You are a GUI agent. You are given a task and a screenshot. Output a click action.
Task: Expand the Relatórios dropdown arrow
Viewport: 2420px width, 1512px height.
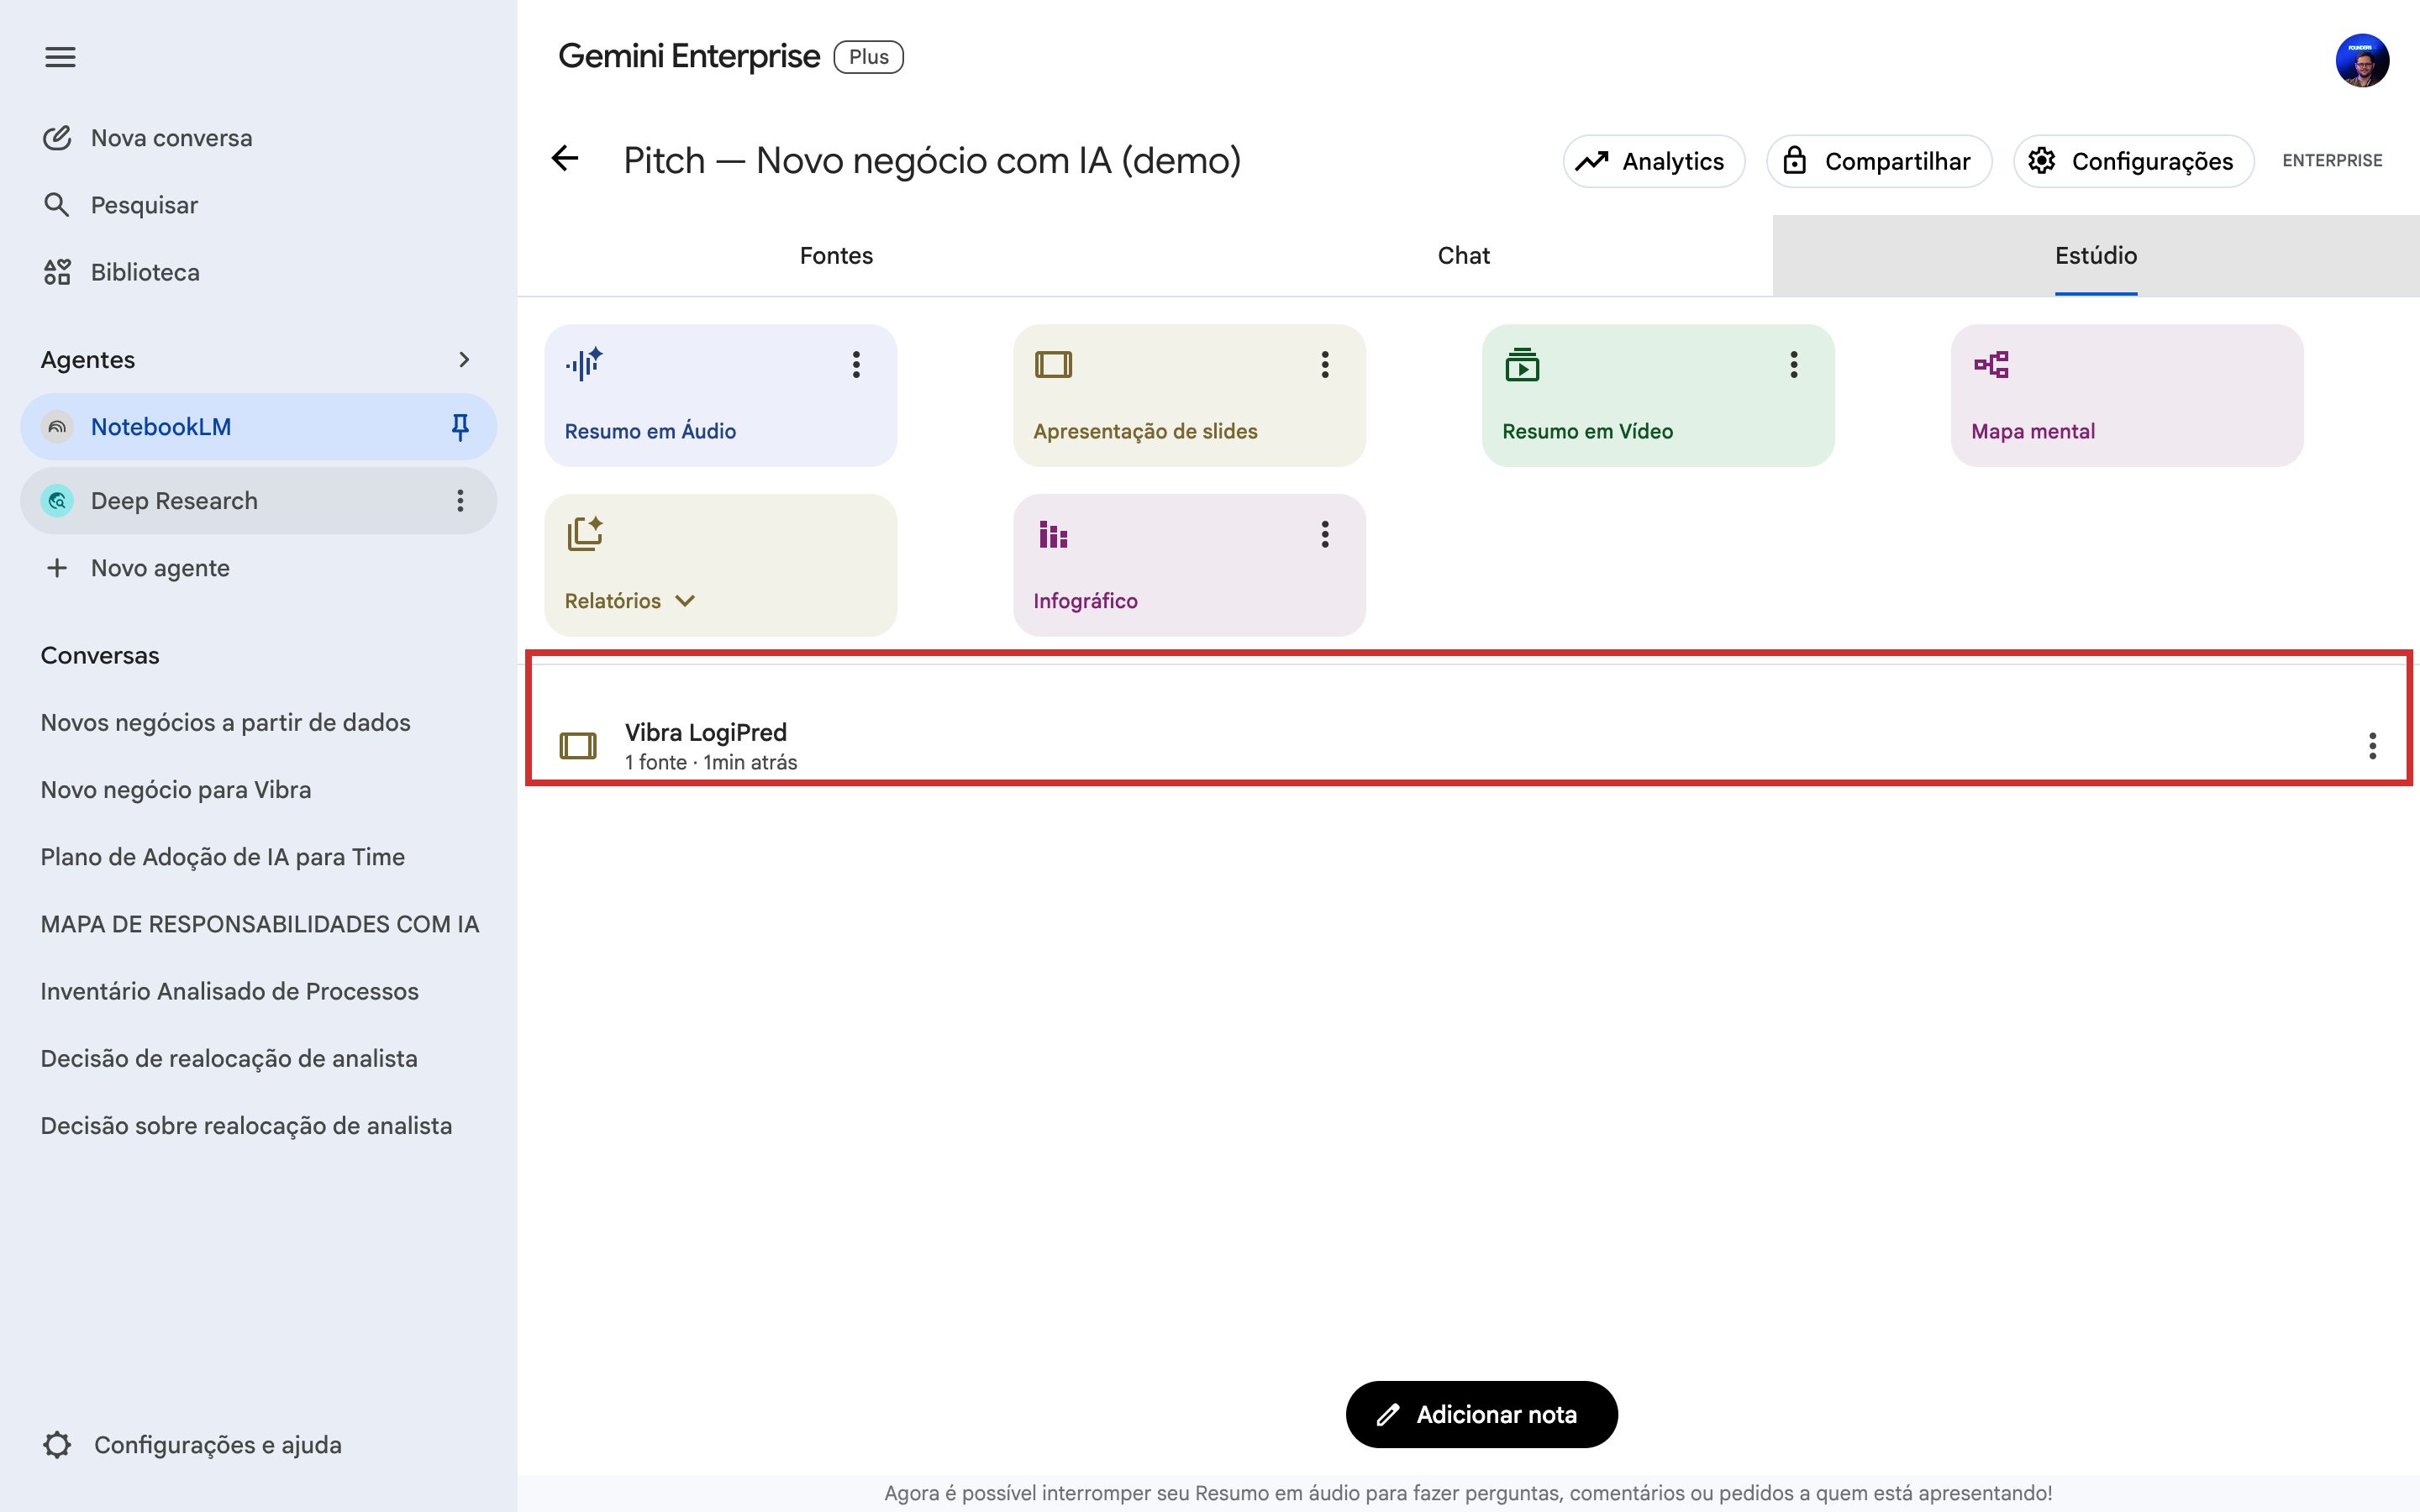tap(685, 601)
